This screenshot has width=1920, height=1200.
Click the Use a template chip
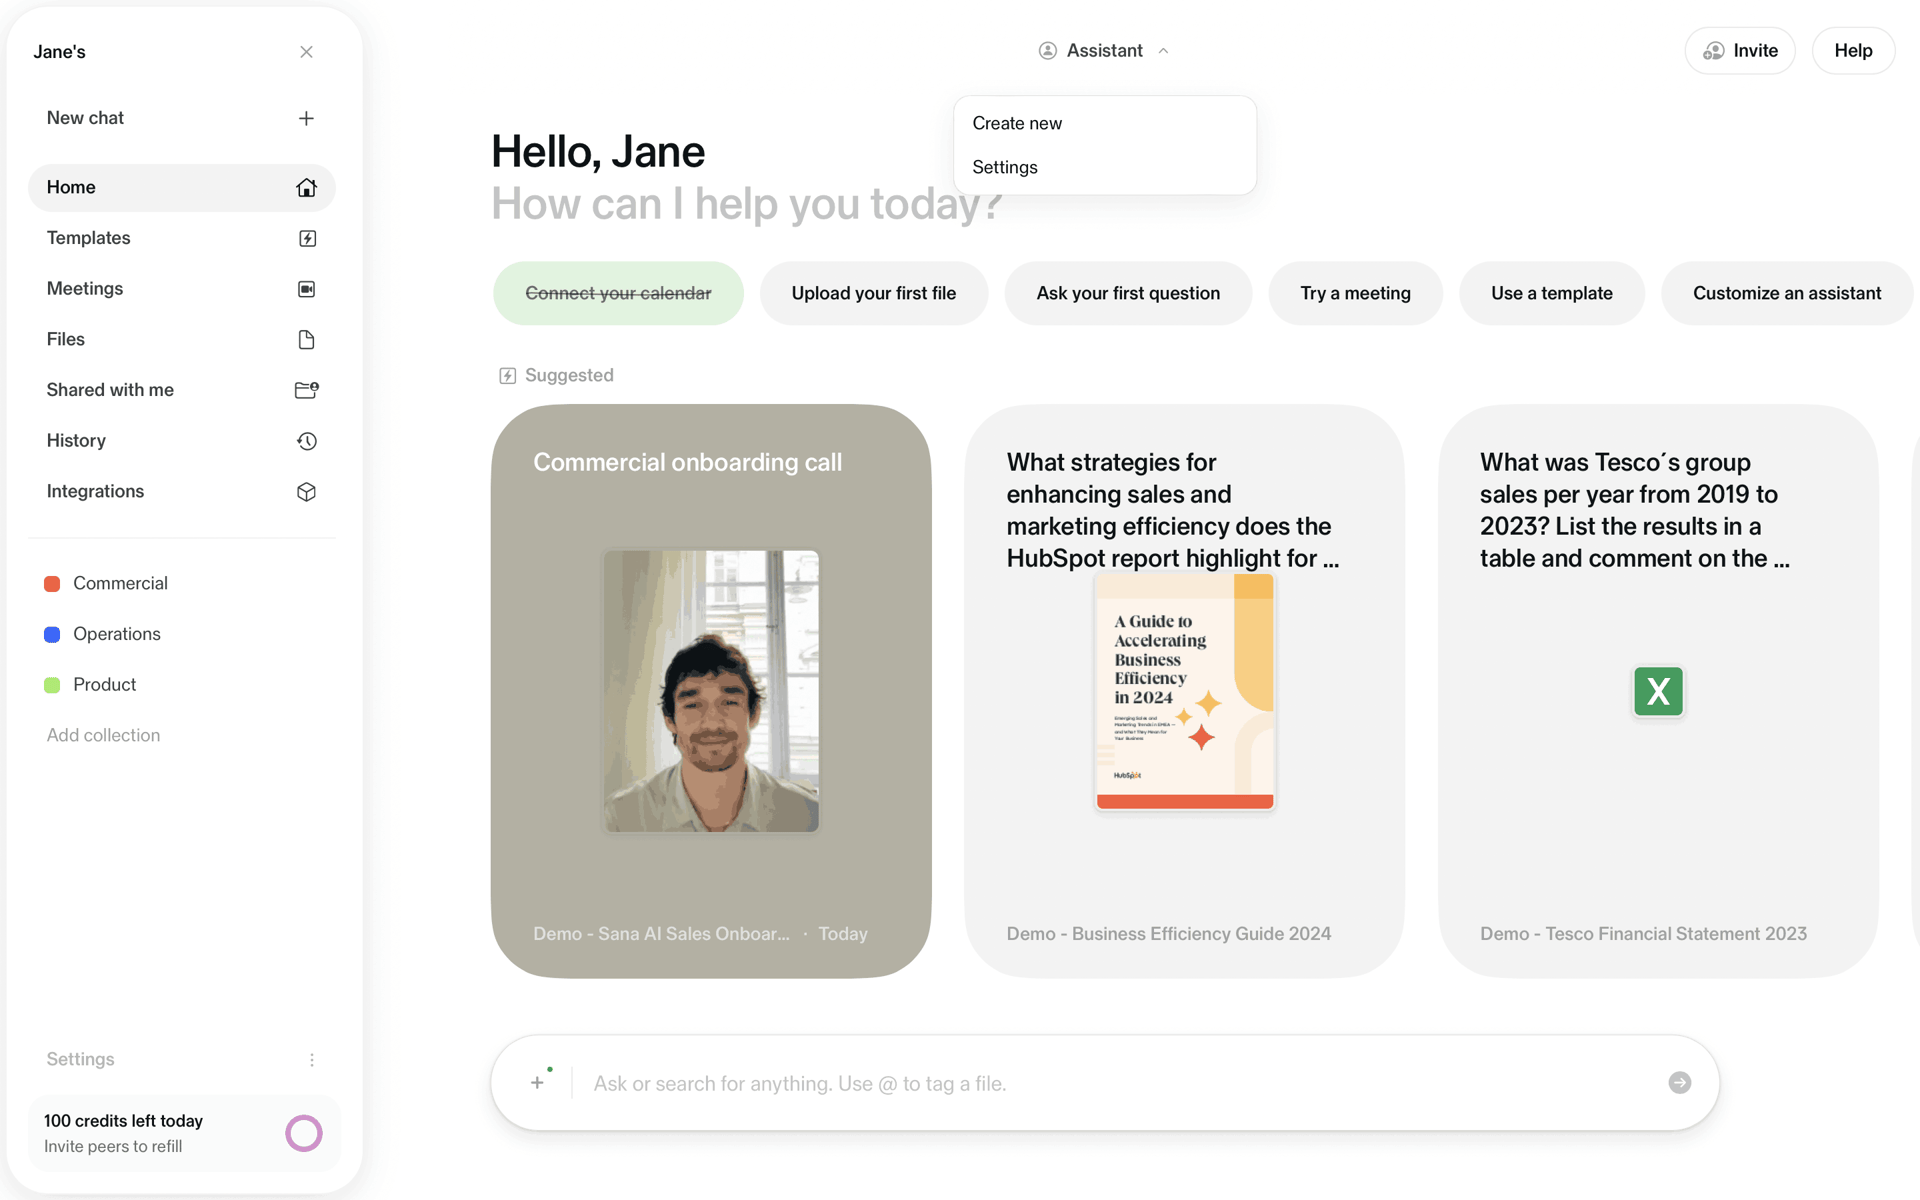tap(1551, 293)
